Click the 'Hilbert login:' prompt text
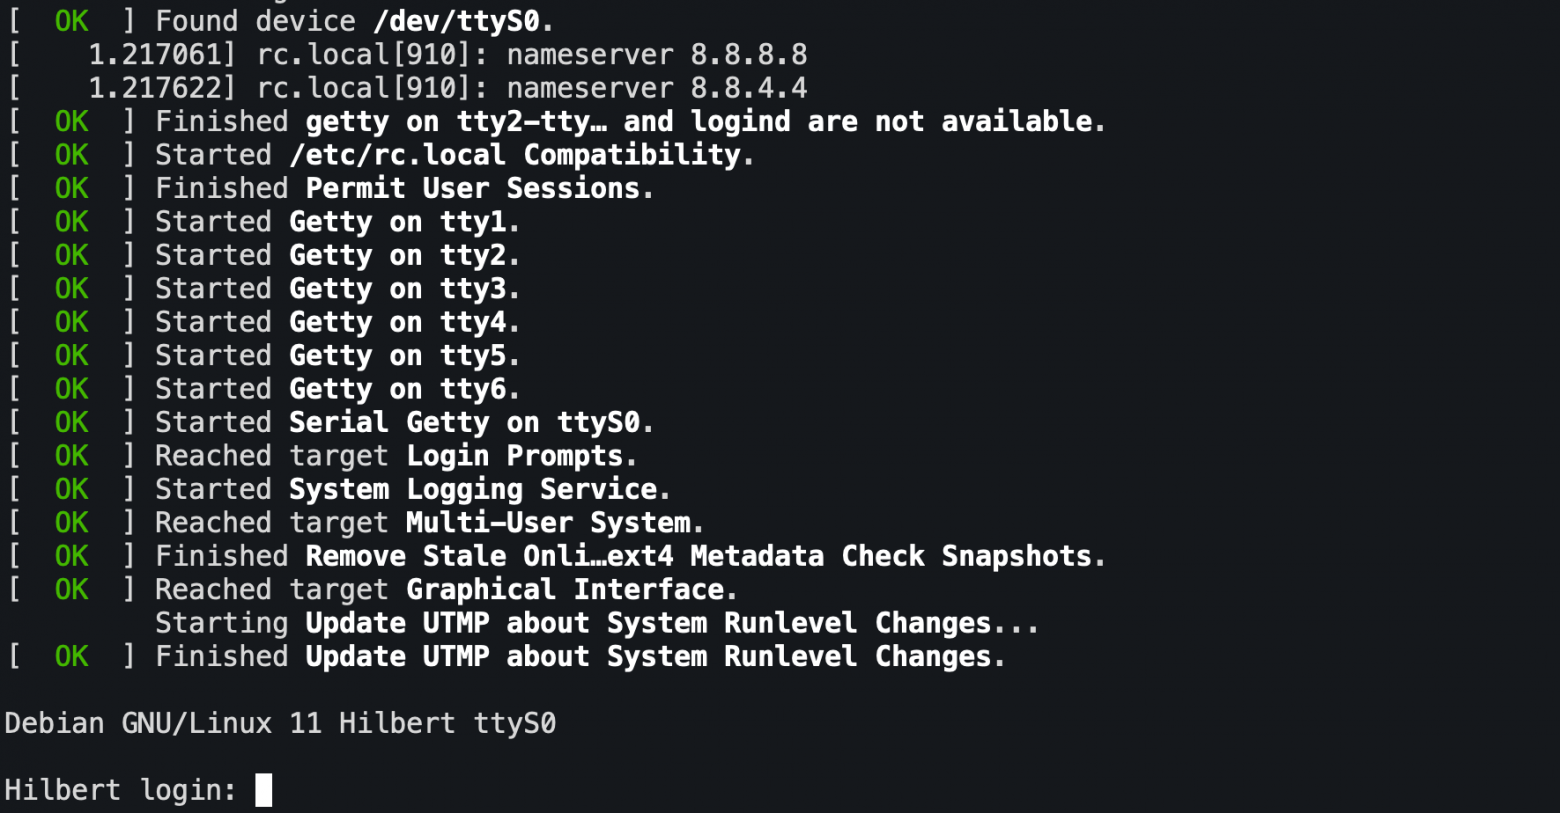The image size is (1560, 813). pos(121,790)
